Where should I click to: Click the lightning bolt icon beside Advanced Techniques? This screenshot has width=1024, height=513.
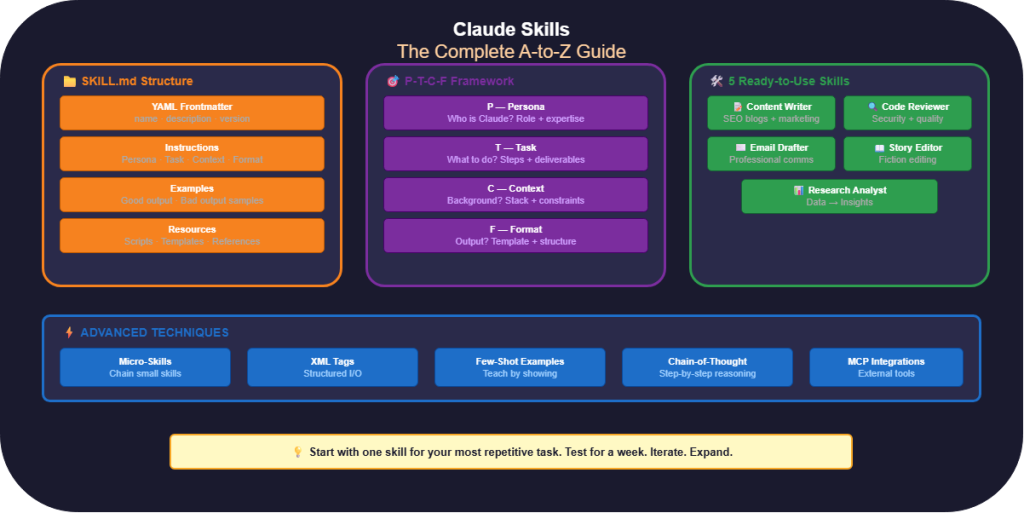pos(69,333)
